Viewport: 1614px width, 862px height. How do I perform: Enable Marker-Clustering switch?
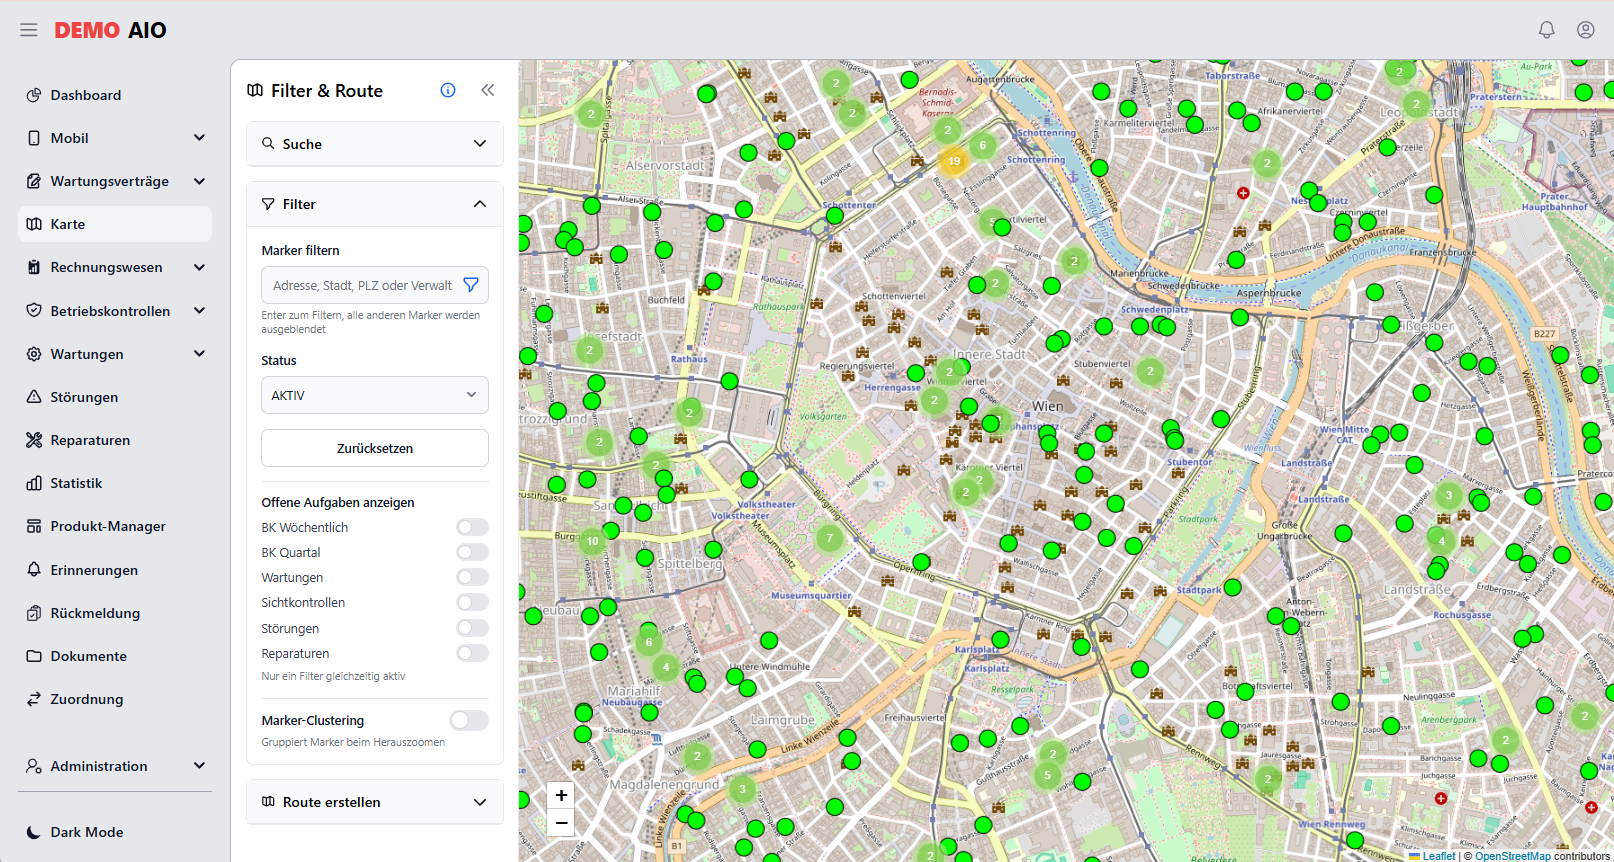click(x=469, y=720)
